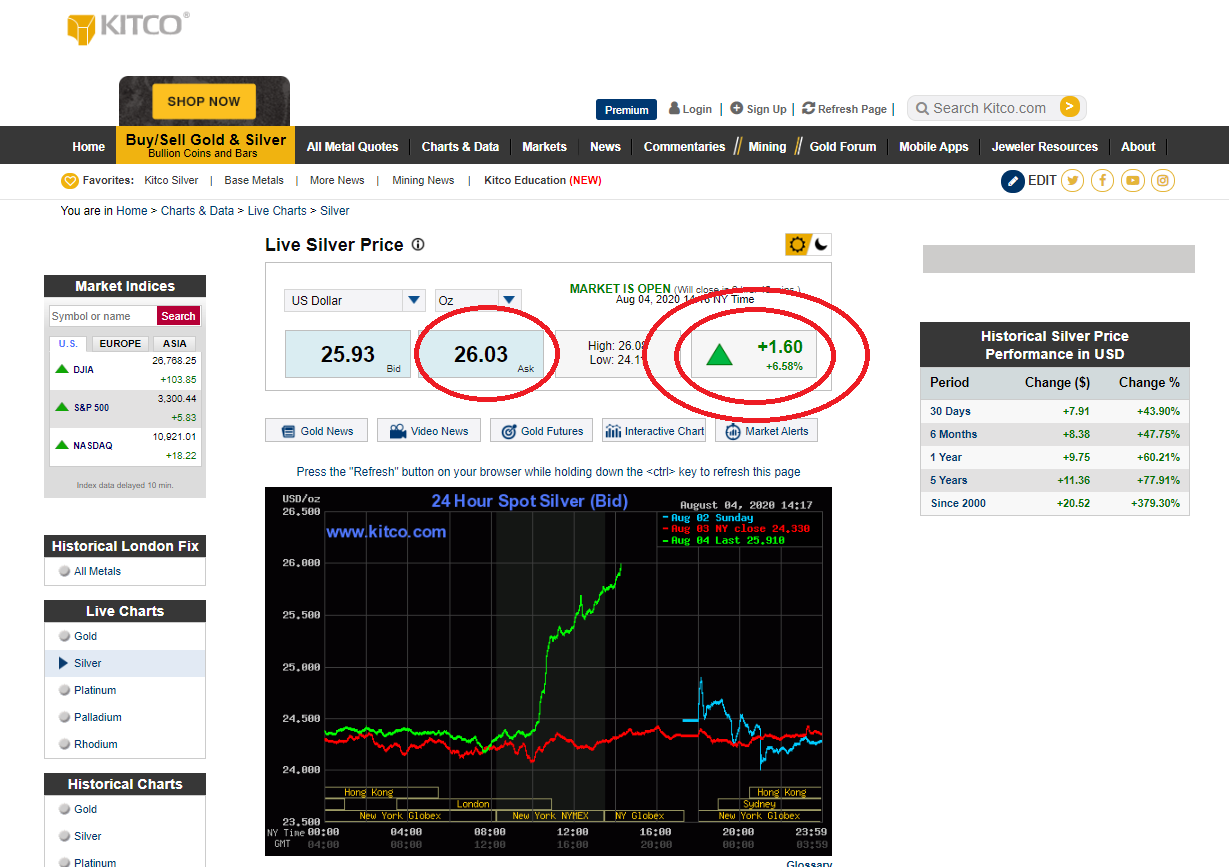Viewport: 1229px width, 867px height.
Task: Click Live Charts breadcrumb link
Action: [x=277, y=211]
